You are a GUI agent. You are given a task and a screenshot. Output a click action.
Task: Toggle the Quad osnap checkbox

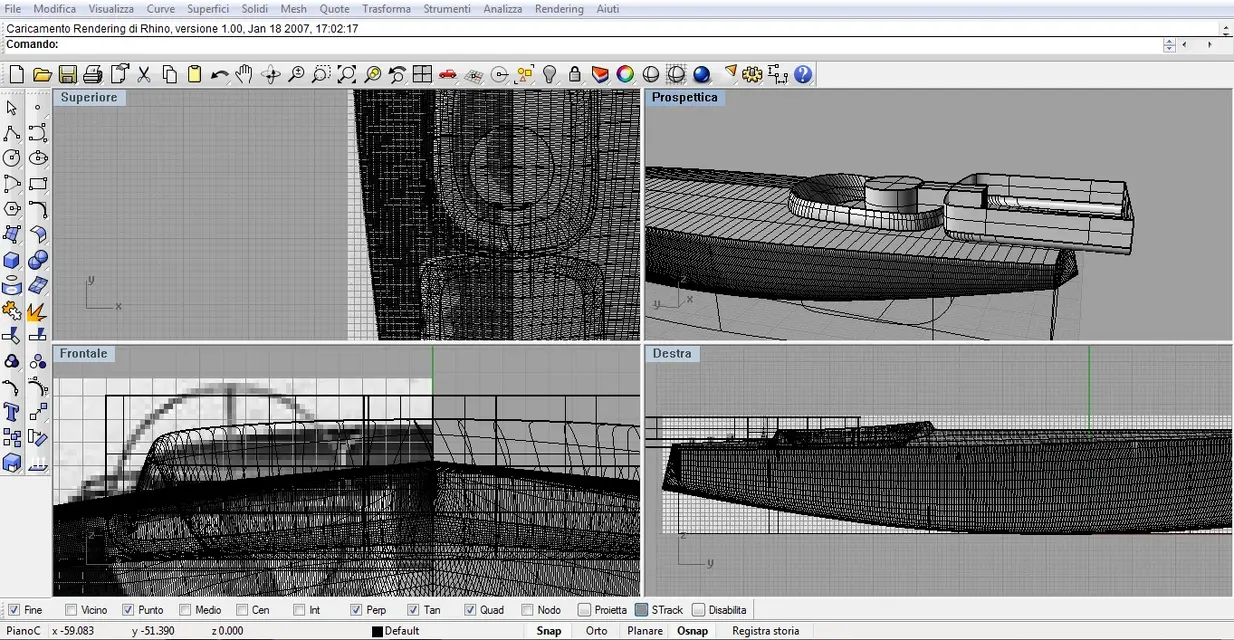point(471,610)
